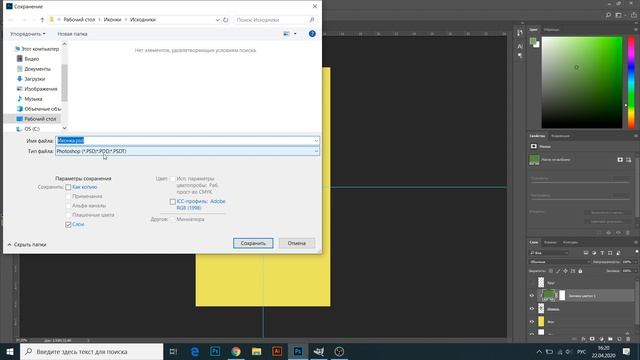The height and width of the screenshot is (360, 640).
Task: Click the add layer mask icon
Action: (x=592, y=339)
